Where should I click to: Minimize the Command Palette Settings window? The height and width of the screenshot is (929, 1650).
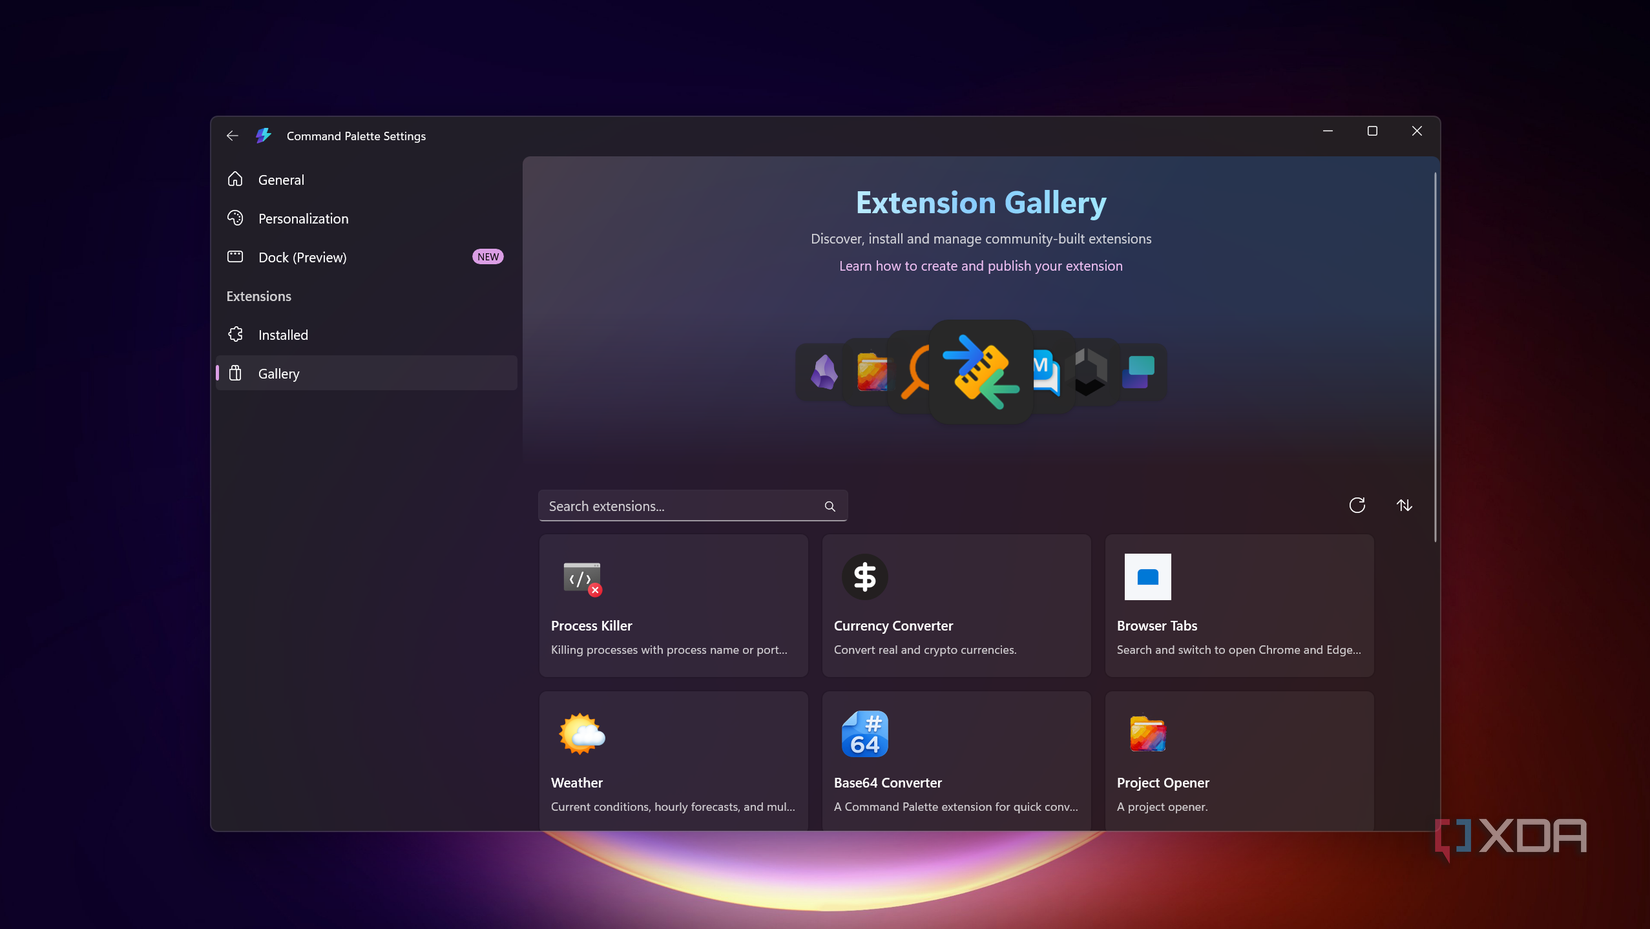point(1328,131)
